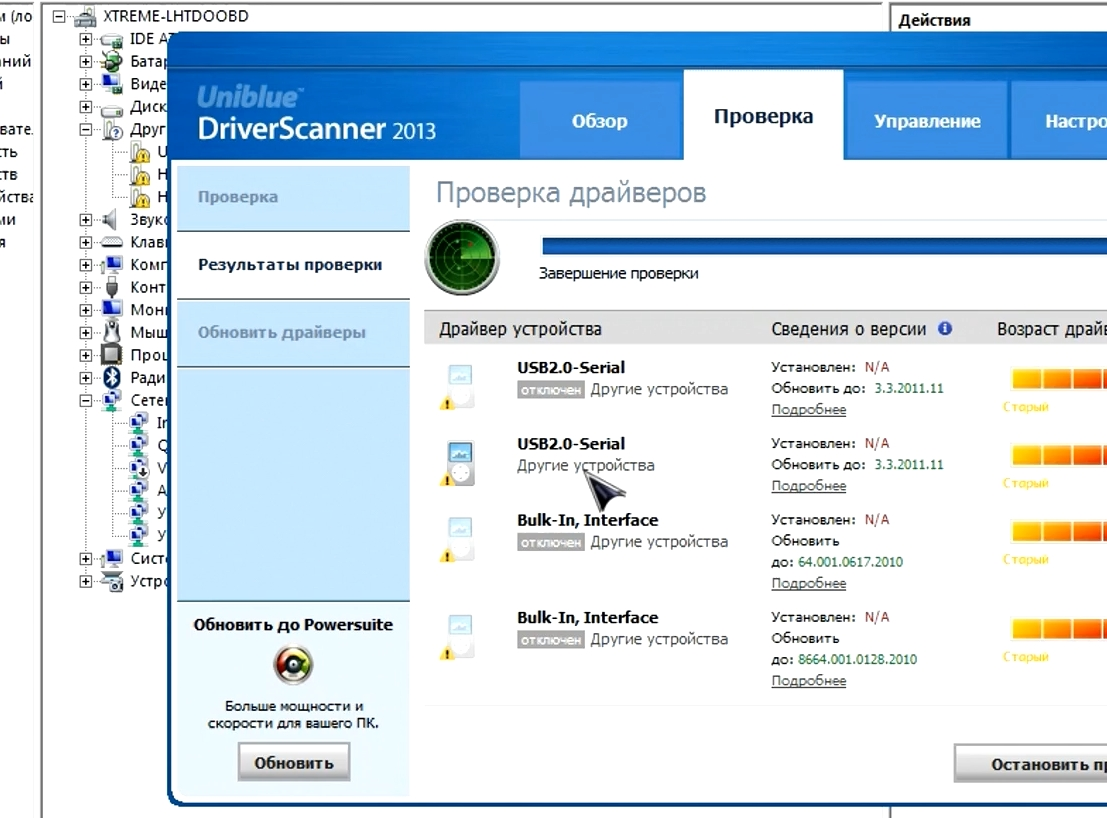Click the device icon of first USB2.0-Serial
Viewport: 1107px width, 818px height.
457,387
